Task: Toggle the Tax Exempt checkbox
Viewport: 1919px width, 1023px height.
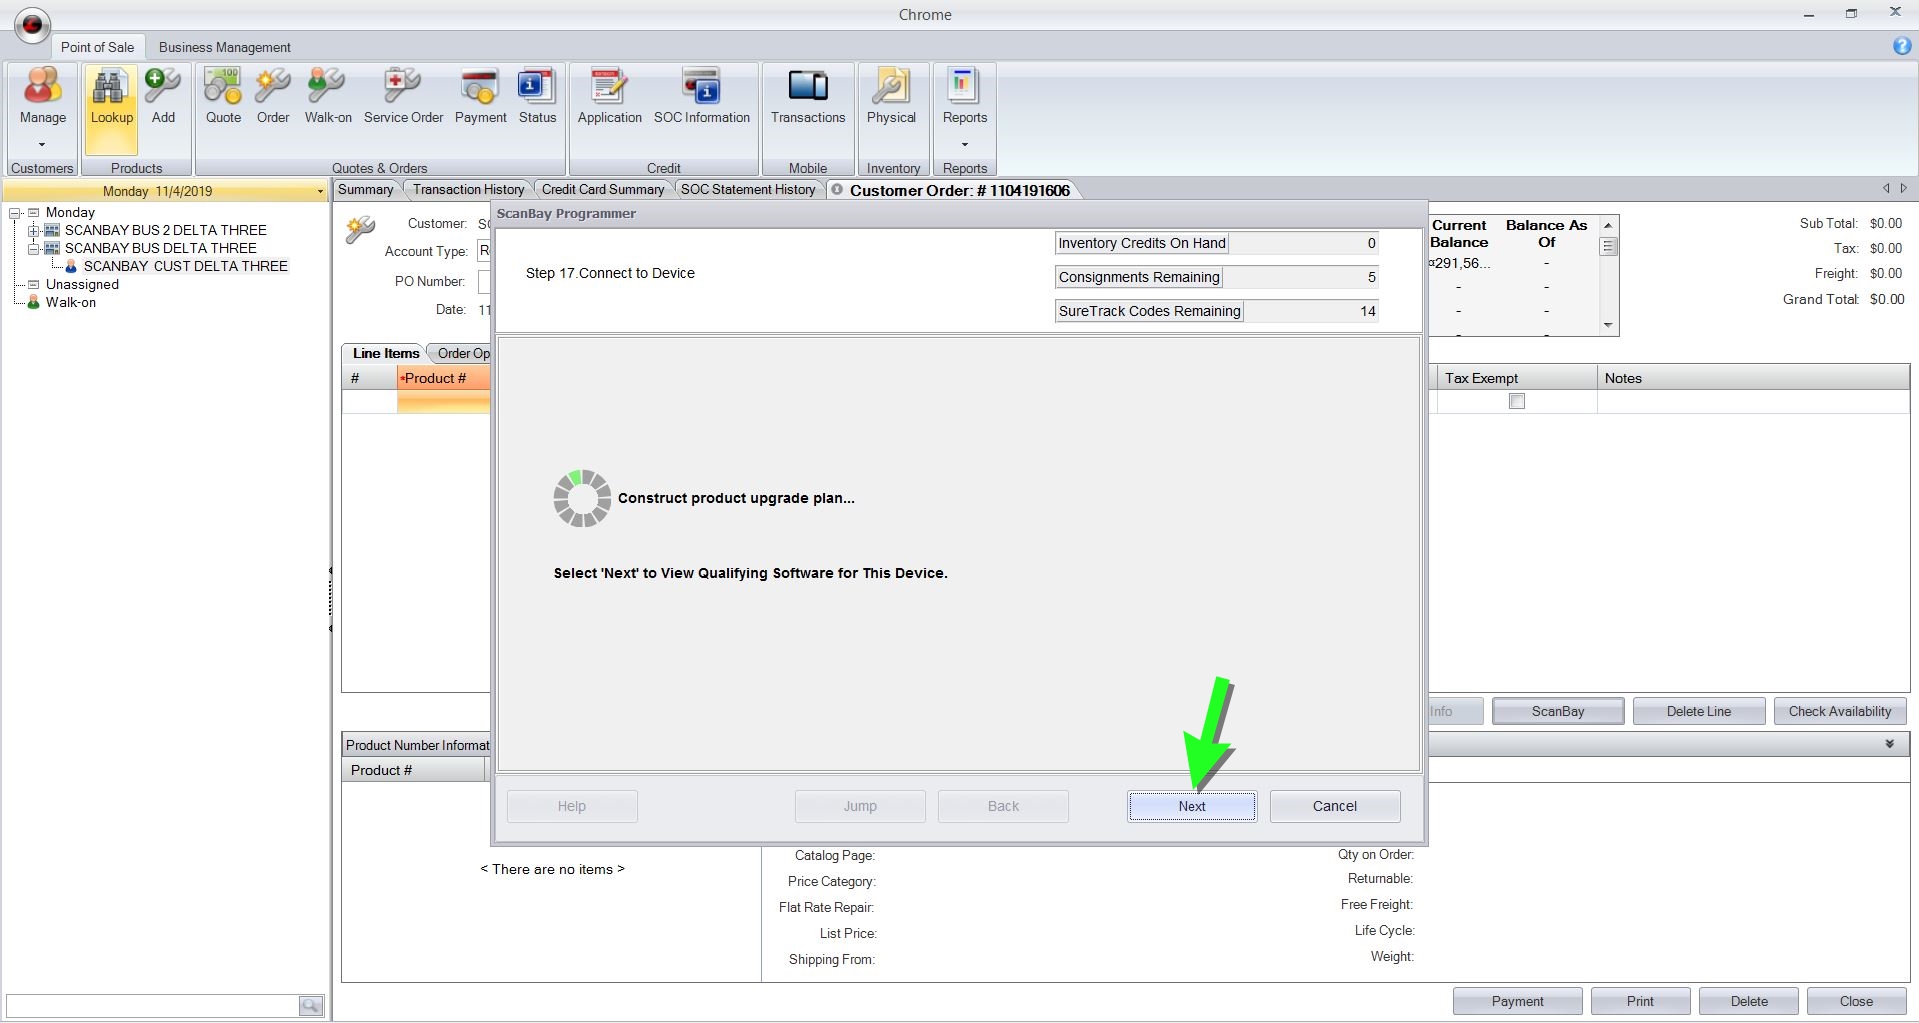Action: pos(1516,401)
